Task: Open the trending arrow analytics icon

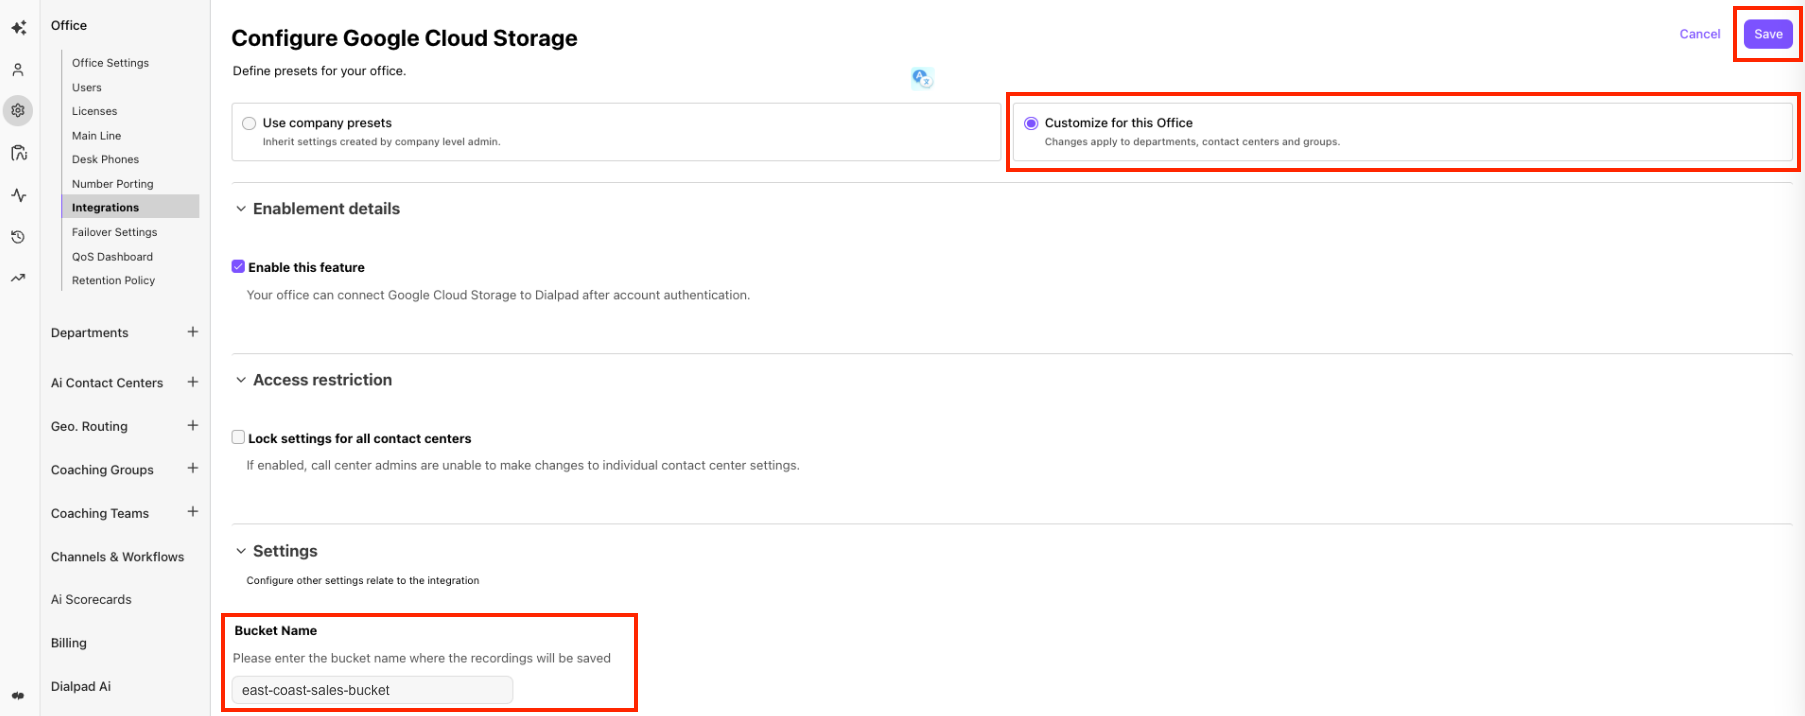Action: pos(18,278)
